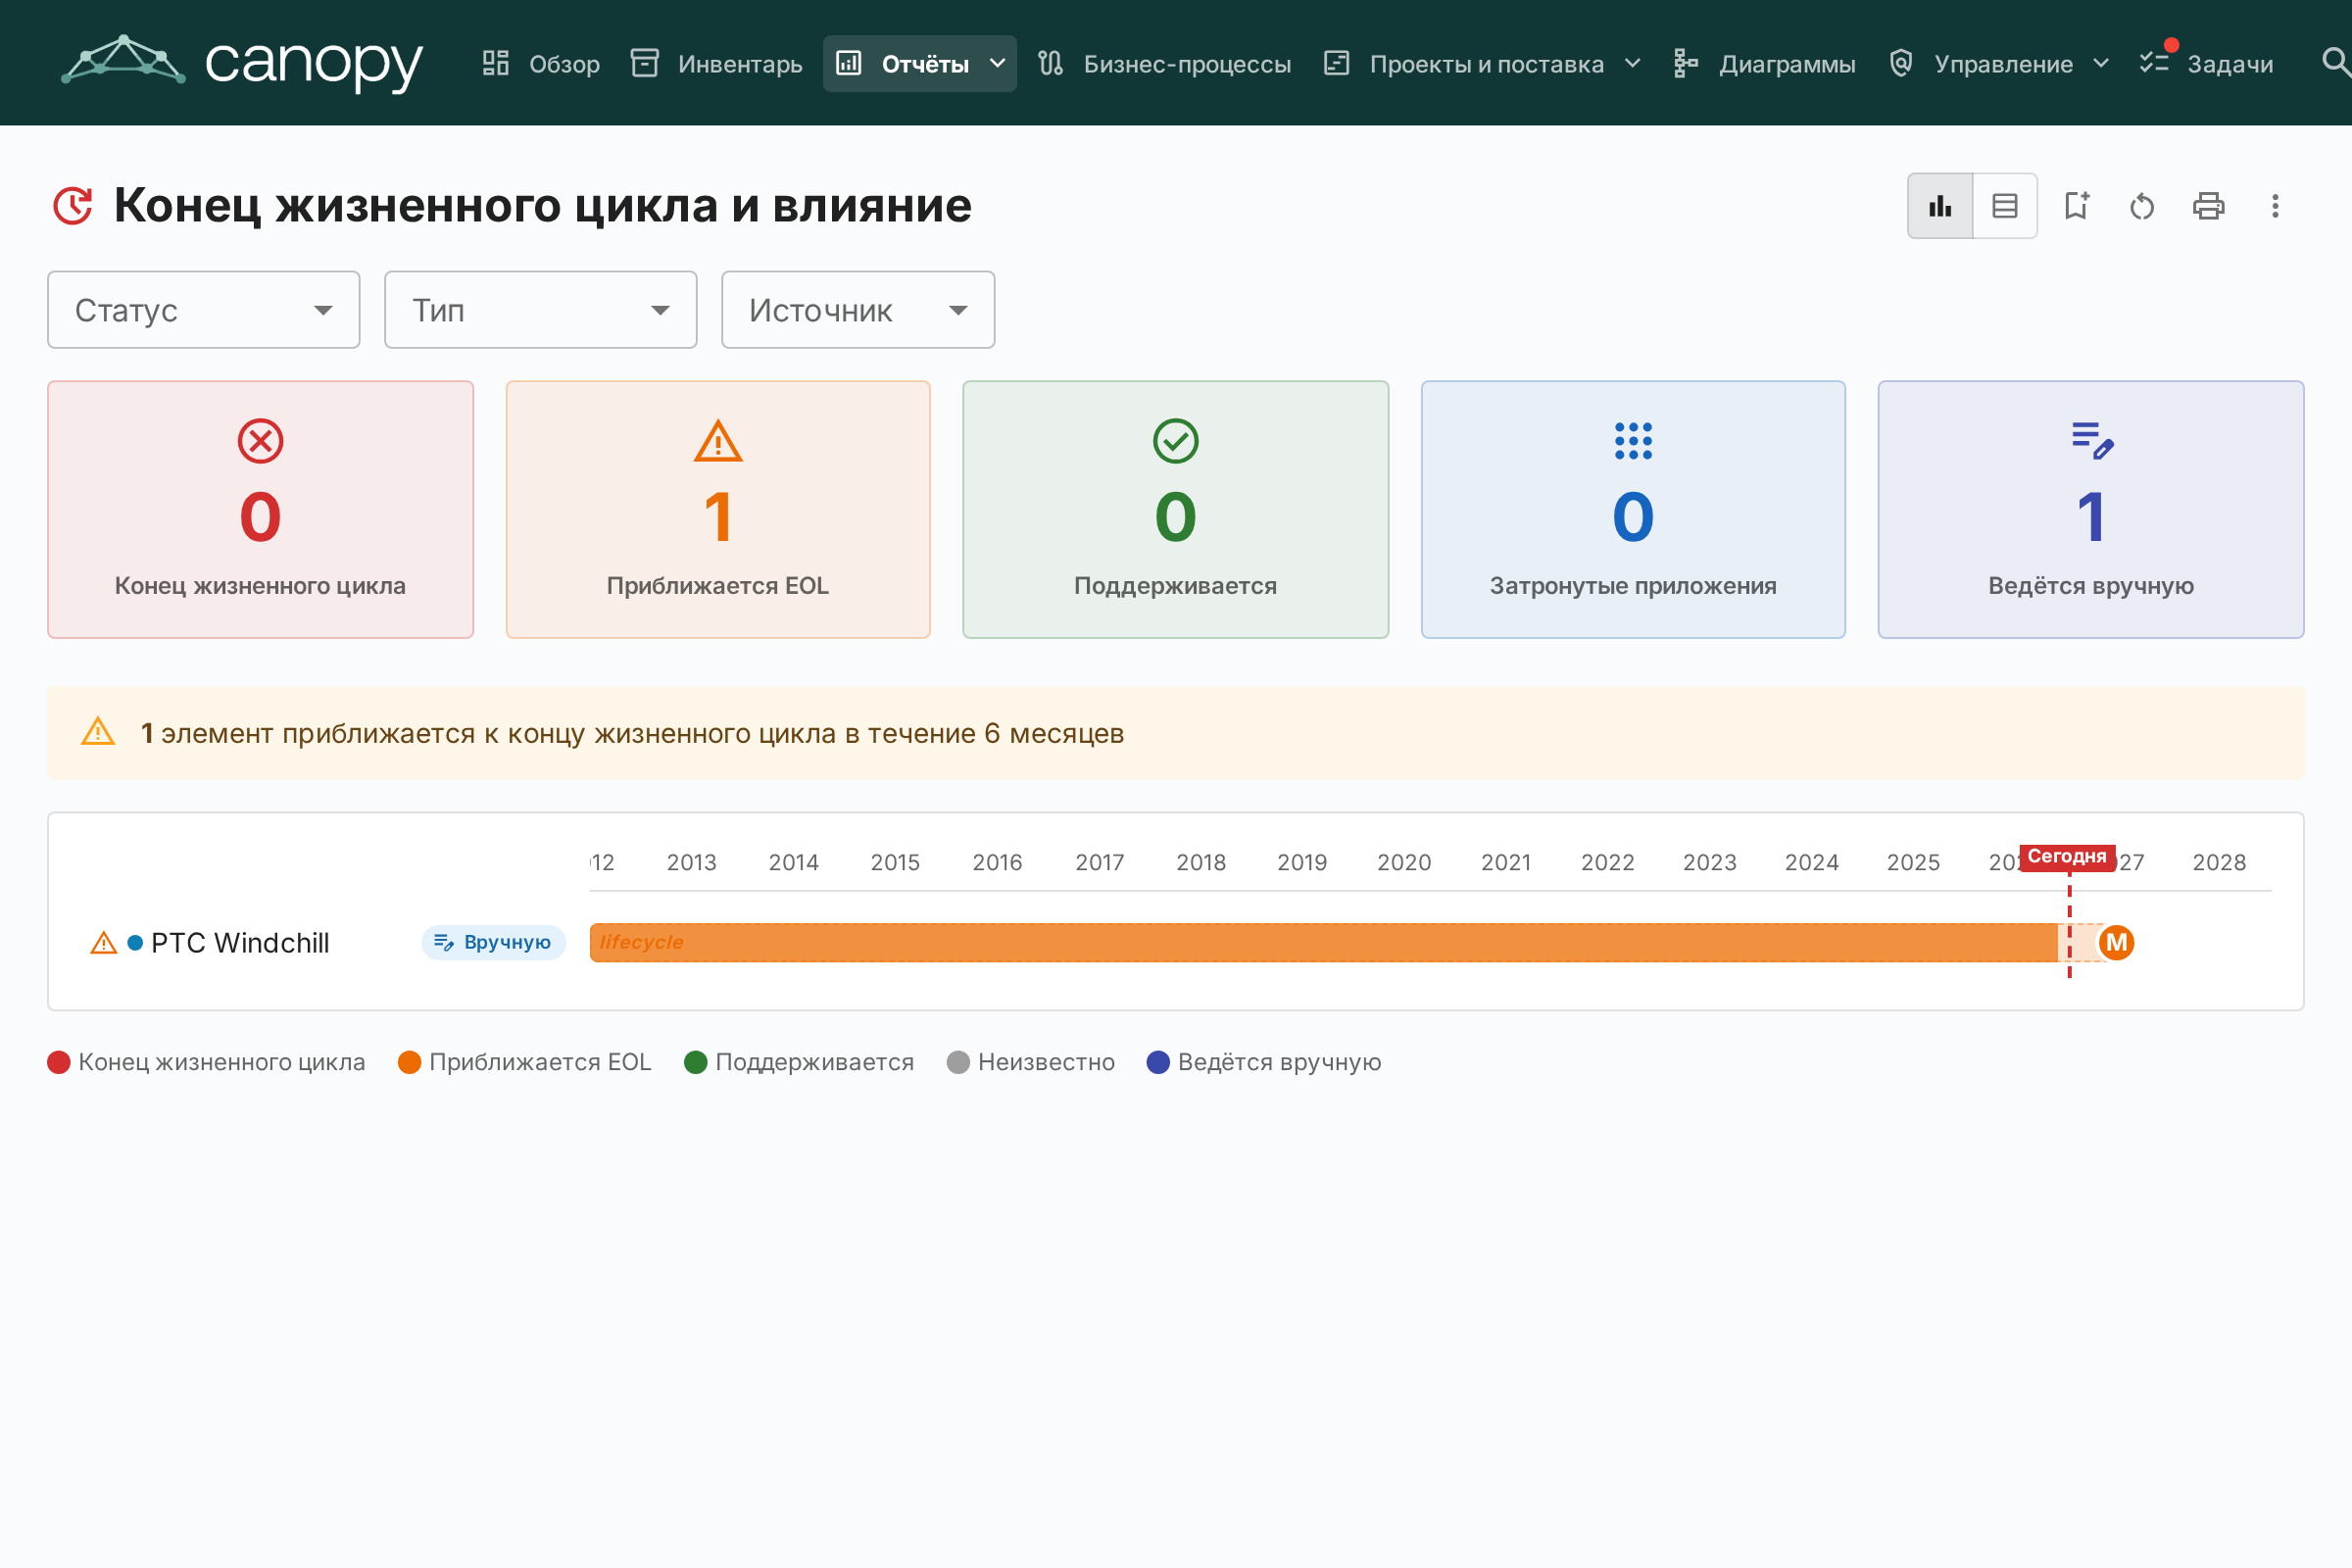
Task: Save report as bookmark
Action: [x=2077, y=206]
